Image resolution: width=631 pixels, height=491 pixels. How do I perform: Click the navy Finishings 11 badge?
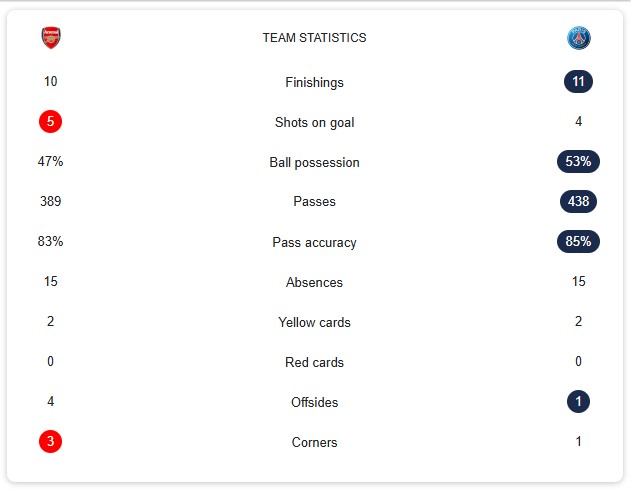(578, 82)
